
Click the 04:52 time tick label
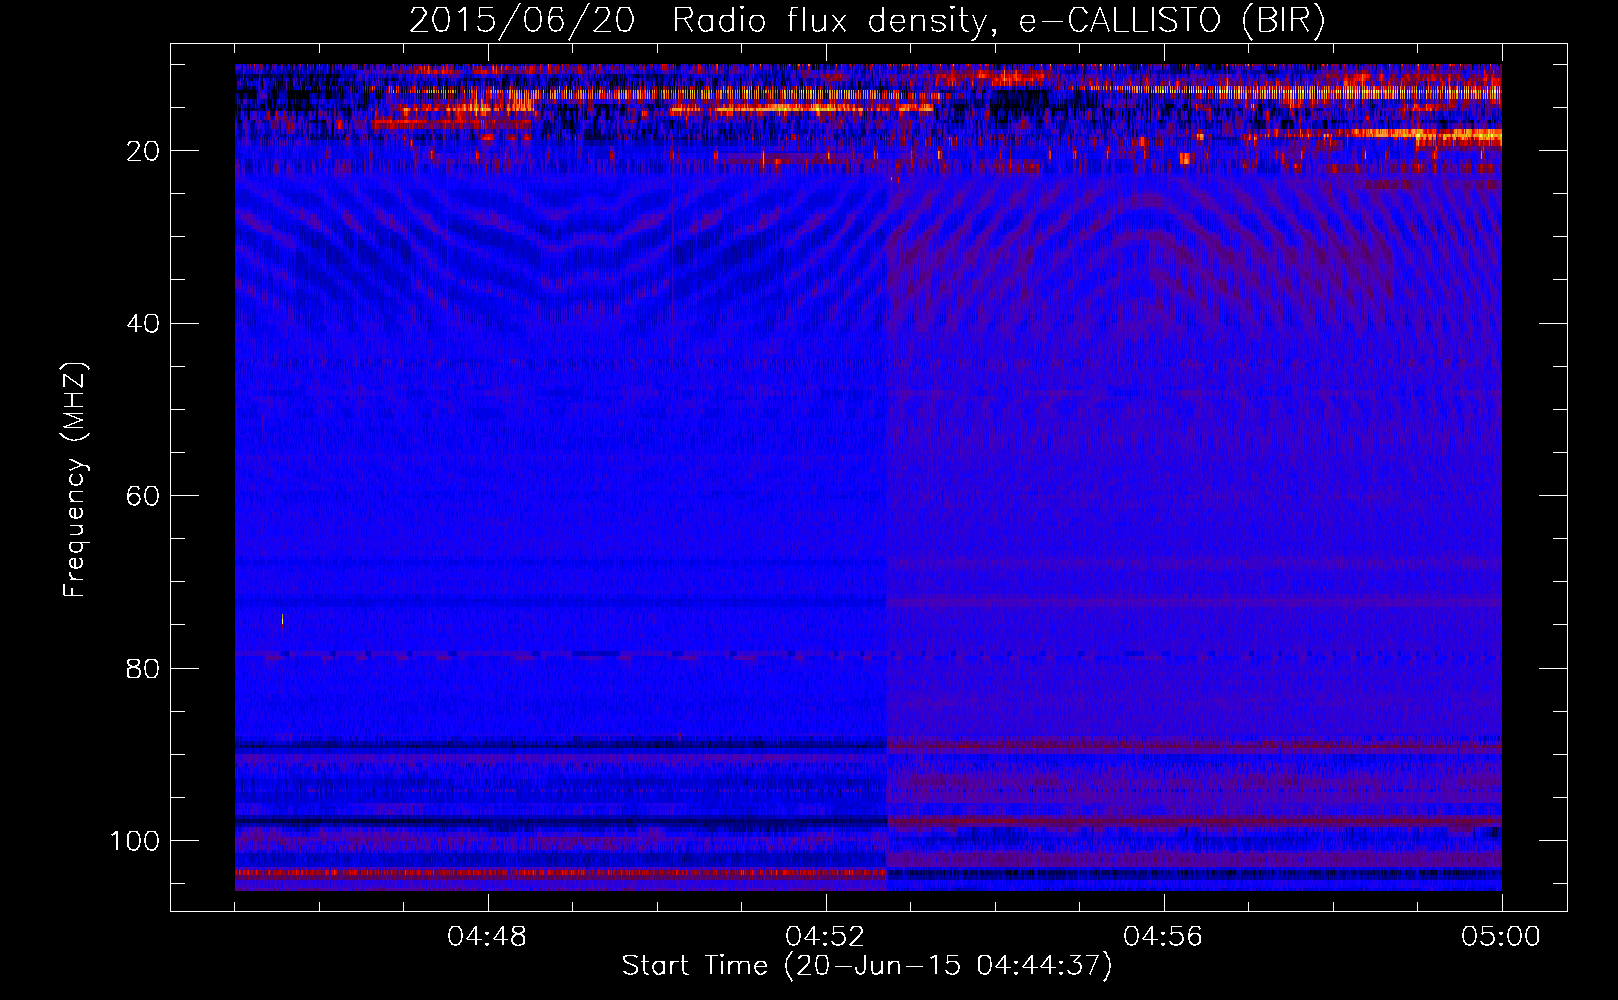tap(825, 937)
